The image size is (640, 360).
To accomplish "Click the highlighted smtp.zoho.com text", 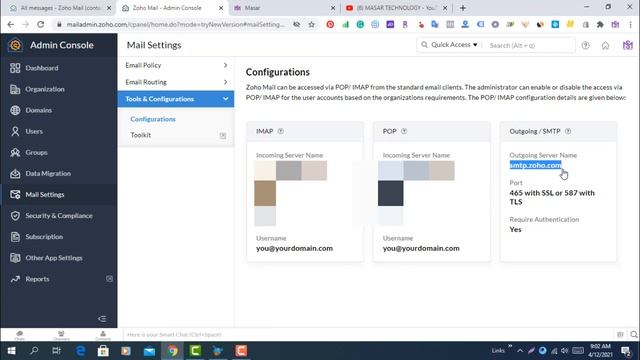I will [x=535, y=165].
